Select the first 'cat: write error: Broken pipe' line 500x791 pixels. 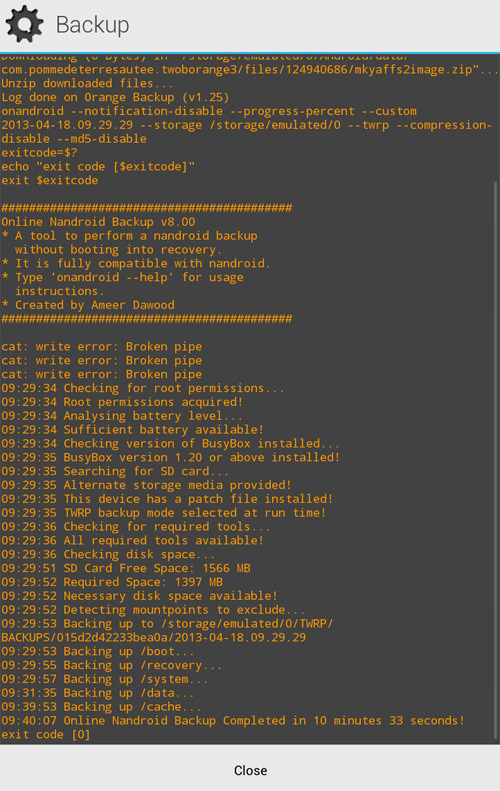101,347
